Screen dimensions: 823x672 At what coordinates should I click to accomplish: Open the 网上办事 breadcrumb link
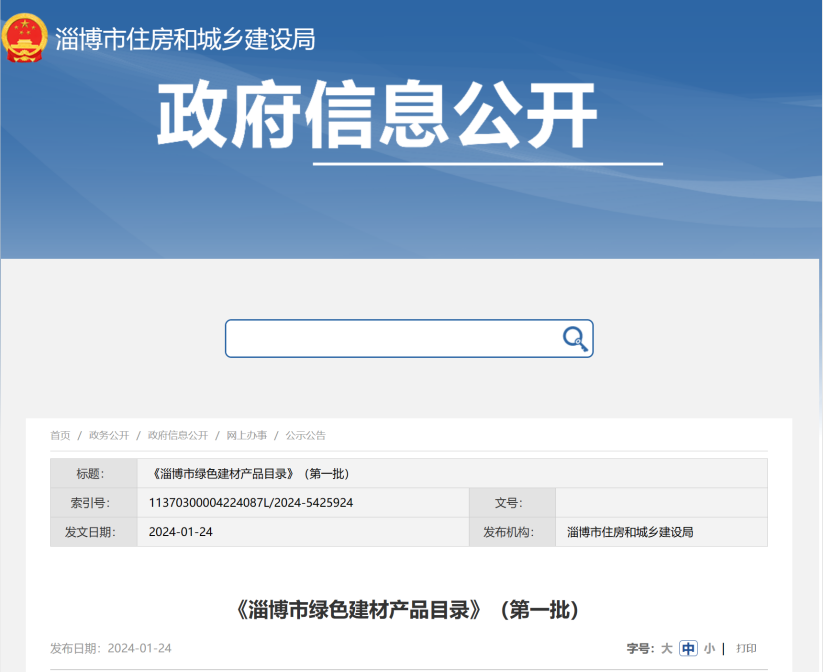pos(246,435)
